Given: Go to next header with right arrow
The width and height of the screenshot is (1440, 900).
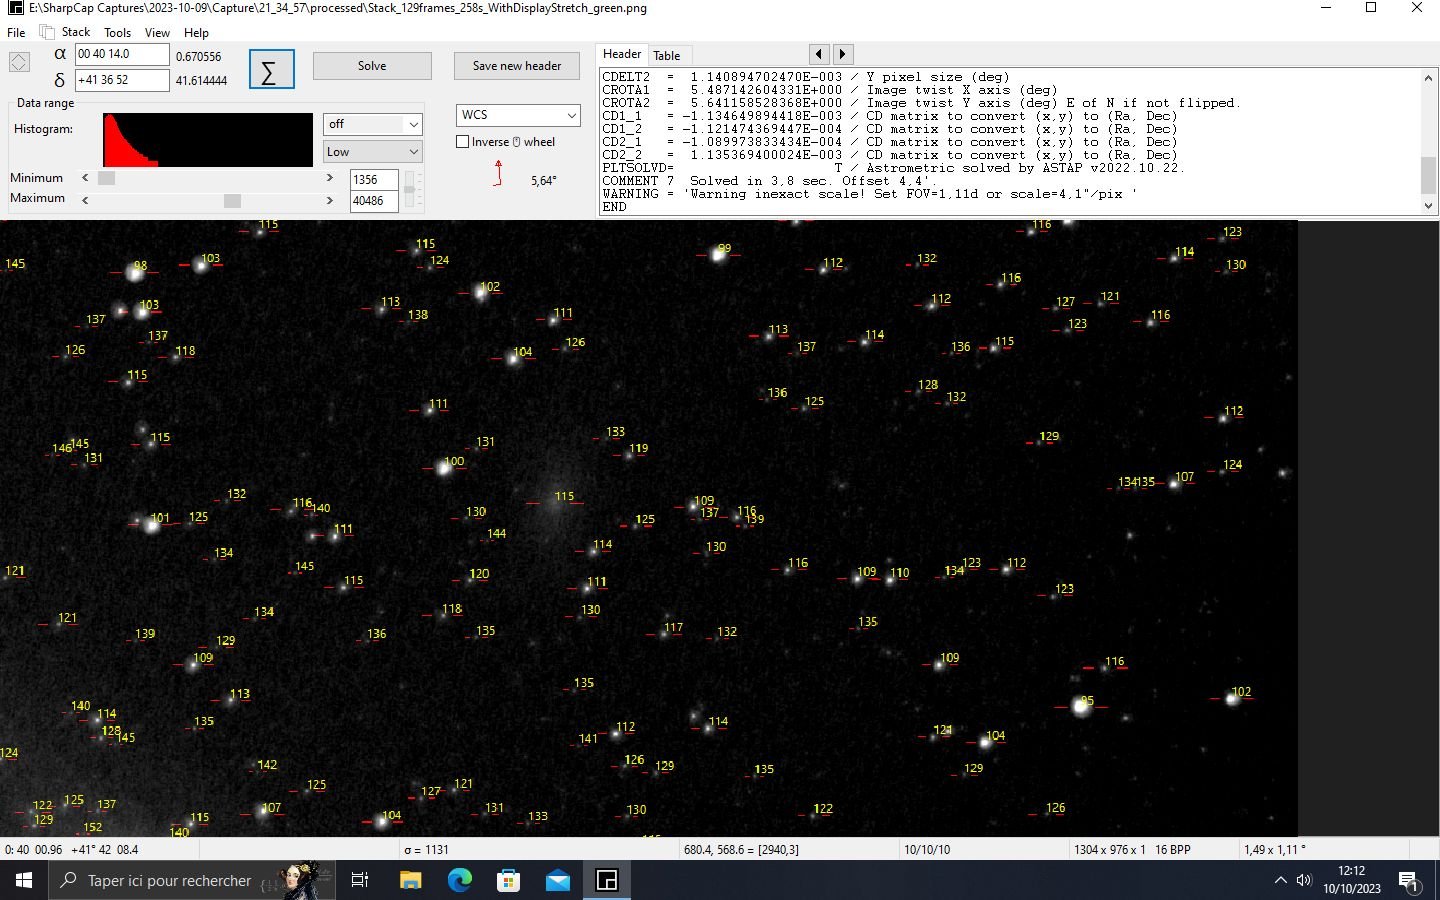Looking at the screenshot, I should pos(842,54).
